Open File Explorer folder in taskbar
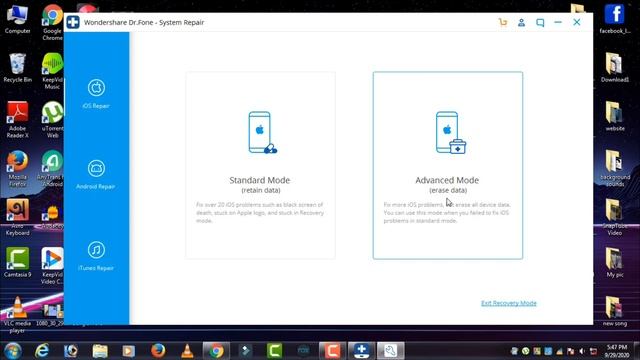This screenshot has width=640, height=360. [100, 351]
